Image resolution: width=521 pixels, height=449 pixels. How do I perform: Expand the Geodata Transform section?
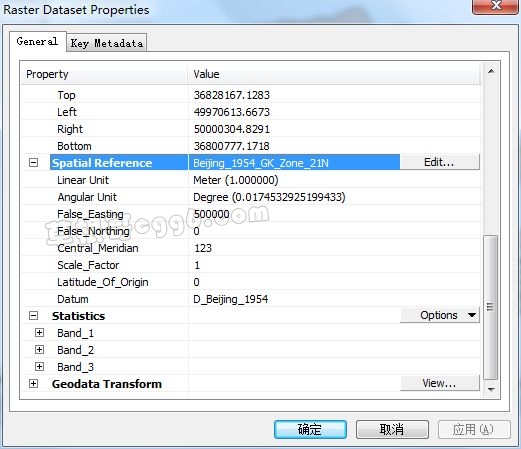coord(33,384)
